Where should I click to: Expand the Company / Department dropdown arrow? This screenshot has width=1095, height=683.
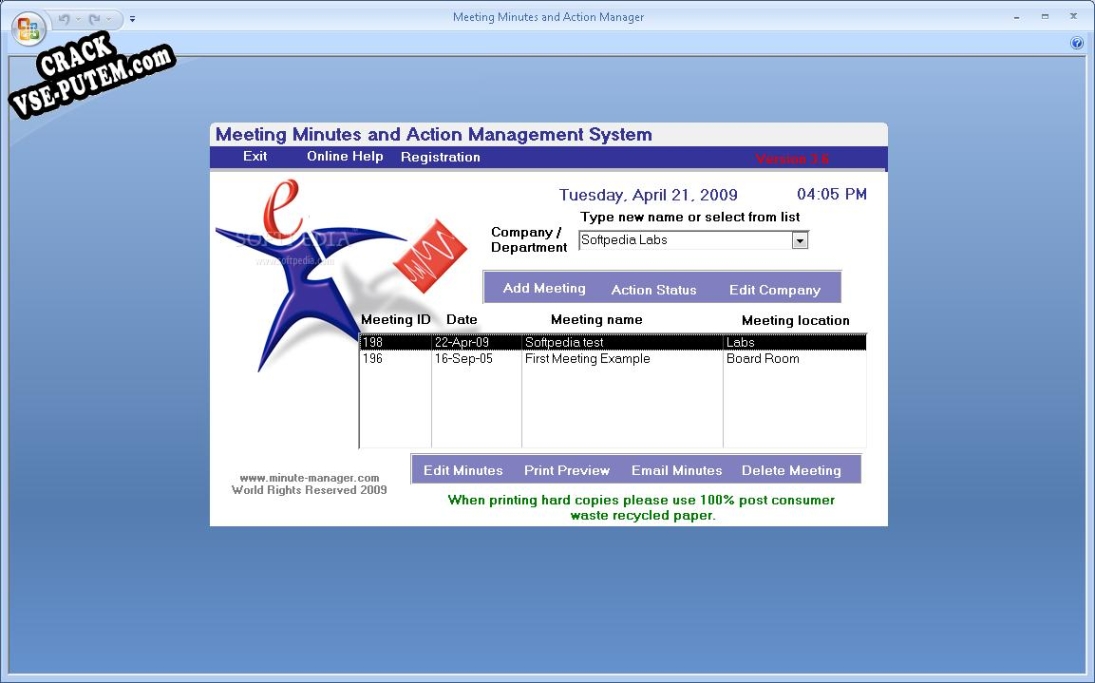click(800, 240)
